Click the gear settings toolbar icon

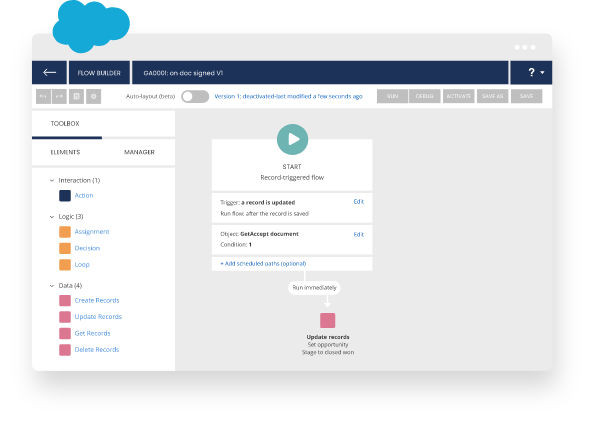93,96
